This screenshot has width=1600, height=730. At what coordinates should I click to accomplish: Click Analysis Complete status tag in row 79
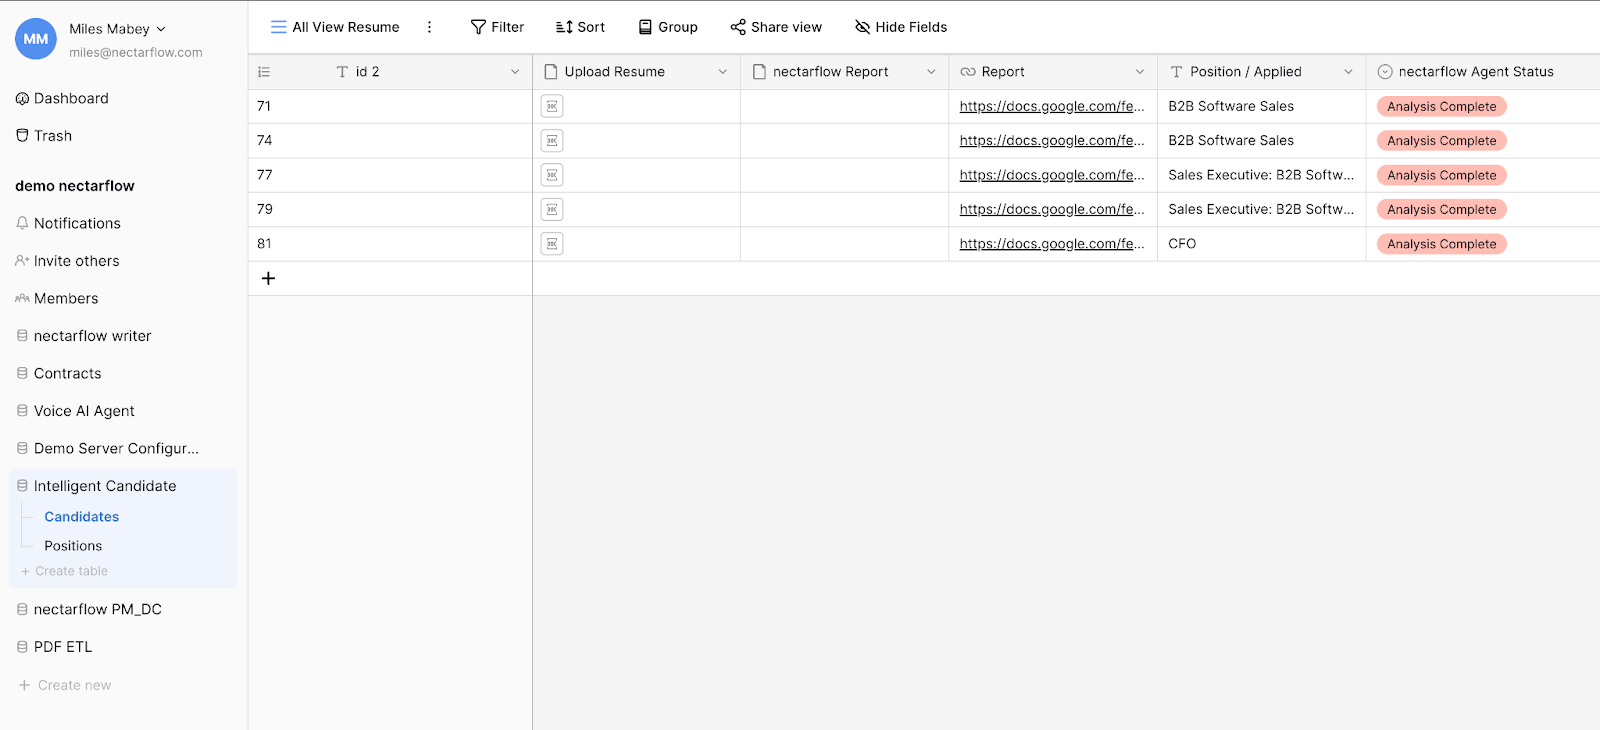click(x=1442, y=209)
